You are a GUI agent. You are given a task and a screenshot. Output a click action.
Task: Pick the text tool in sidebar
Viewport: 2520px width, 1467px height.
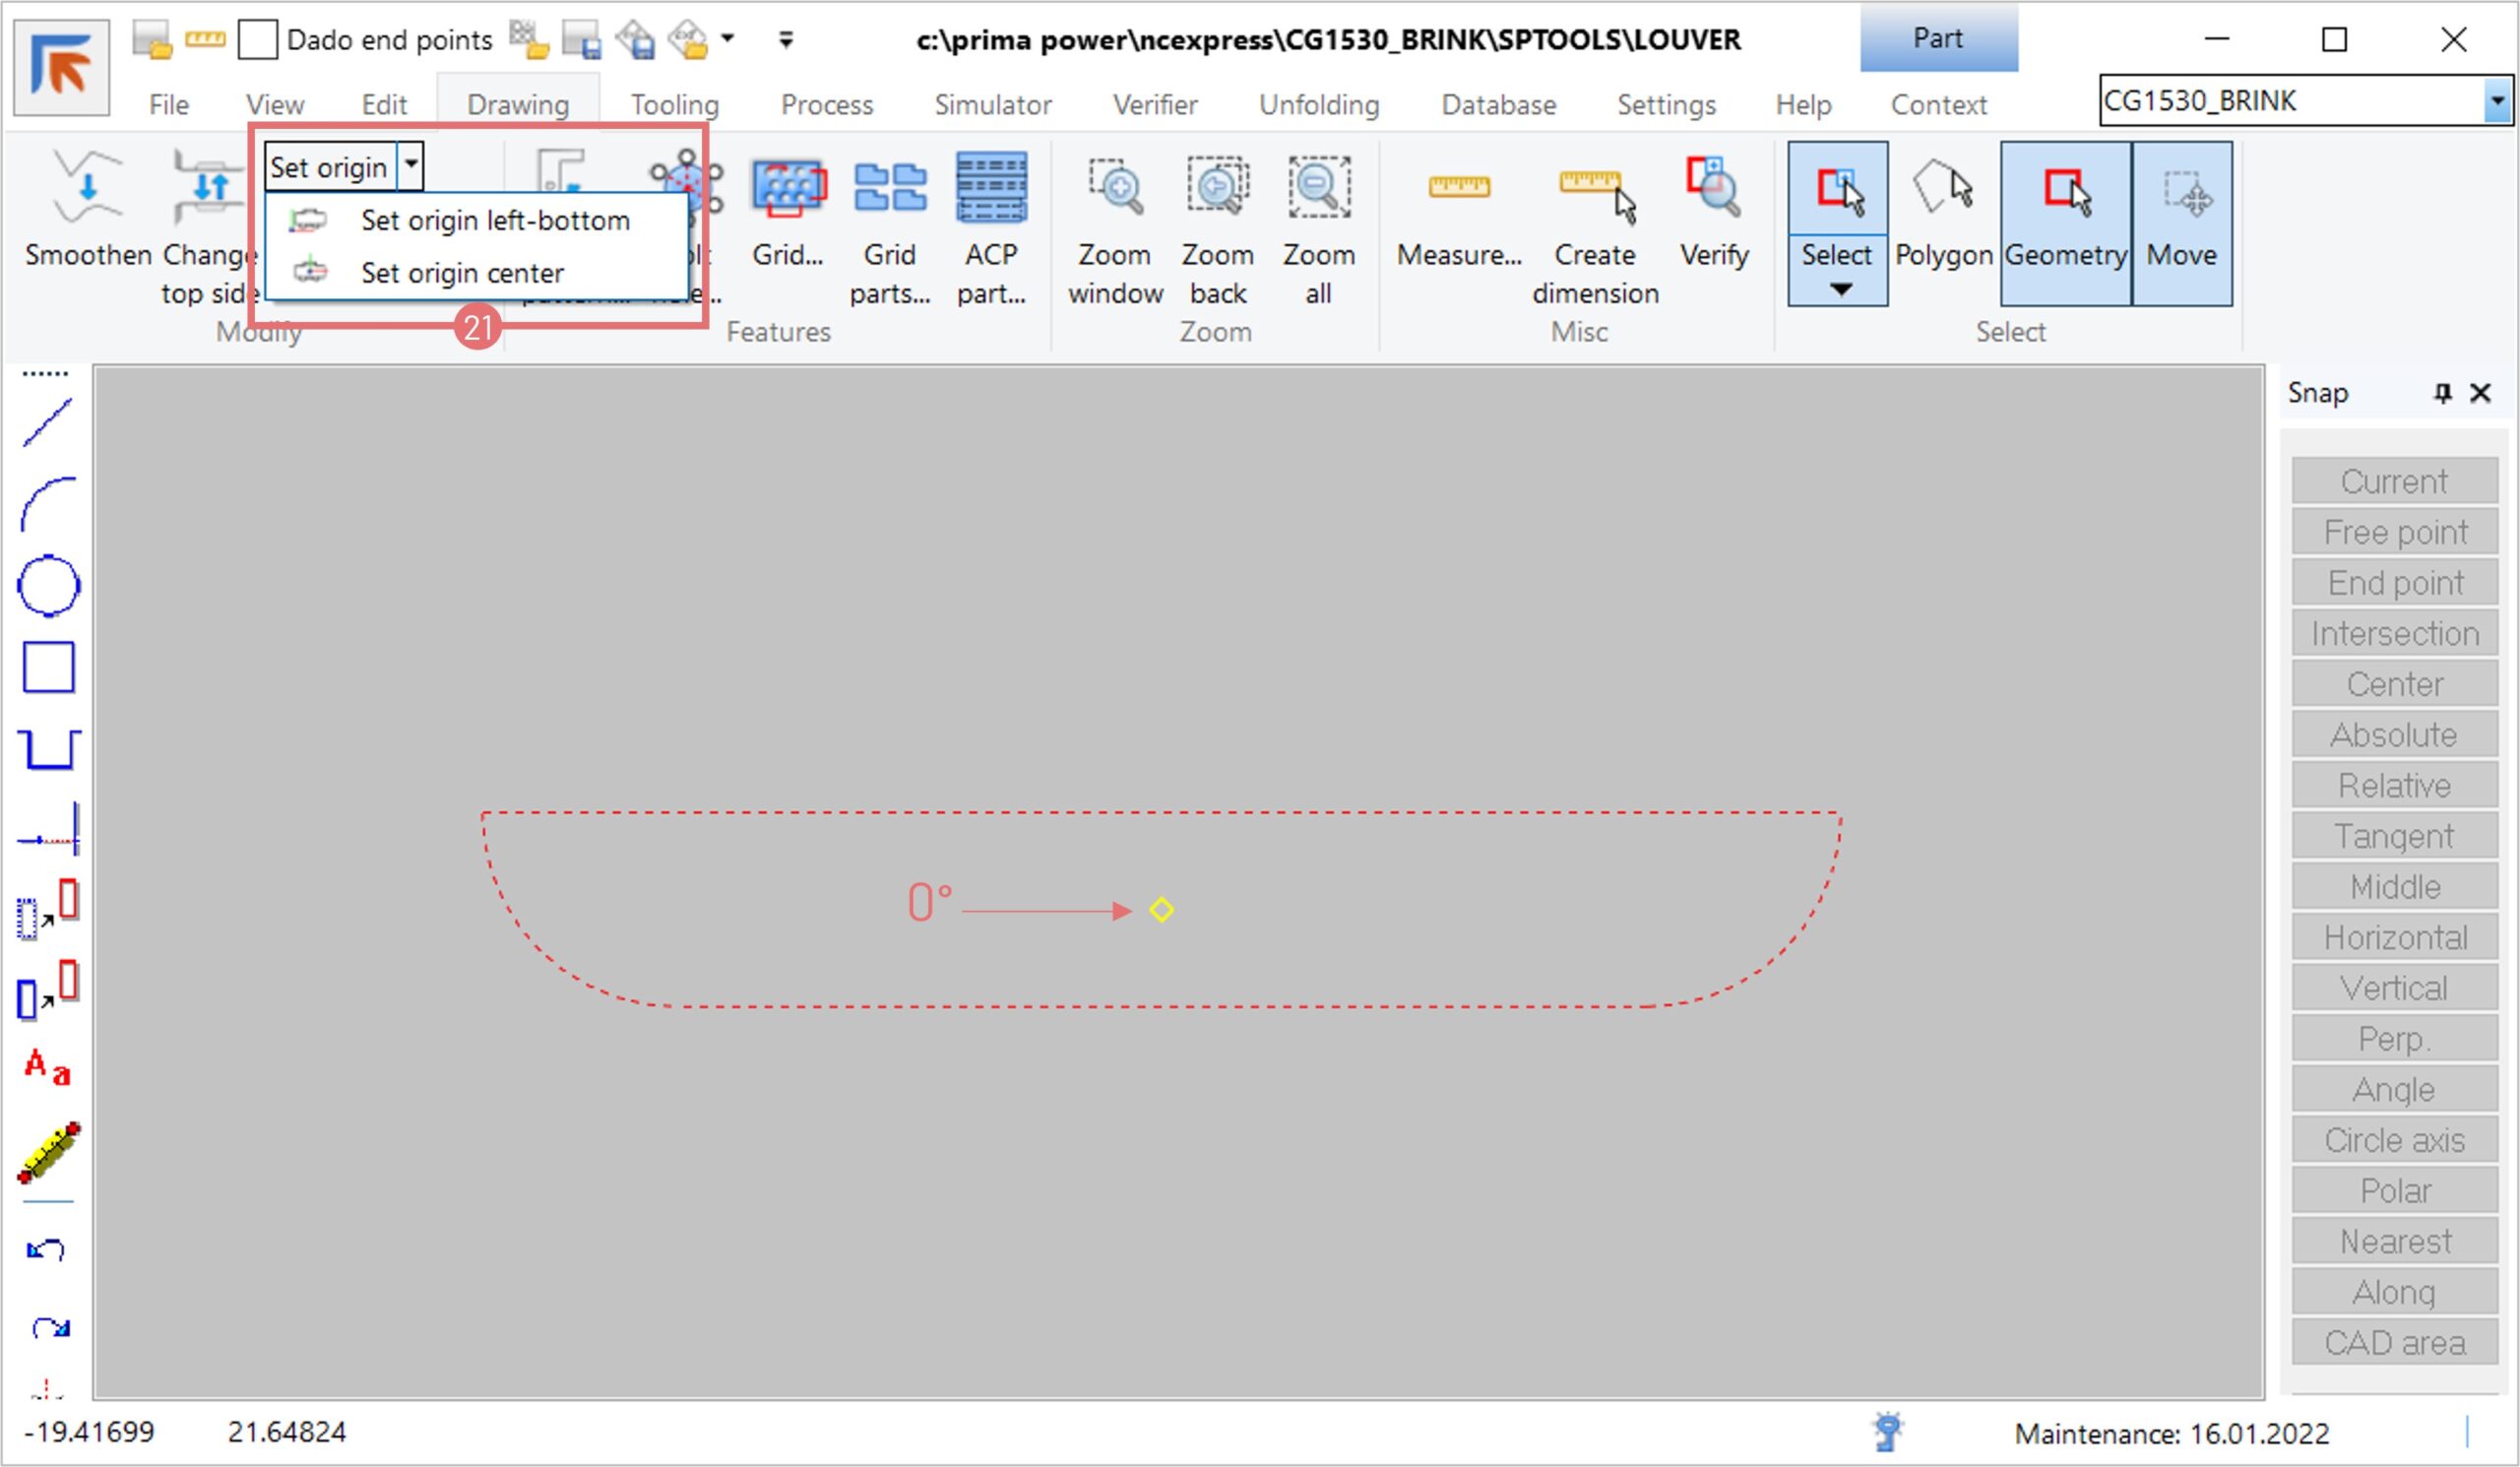[x=48, y=1068]
